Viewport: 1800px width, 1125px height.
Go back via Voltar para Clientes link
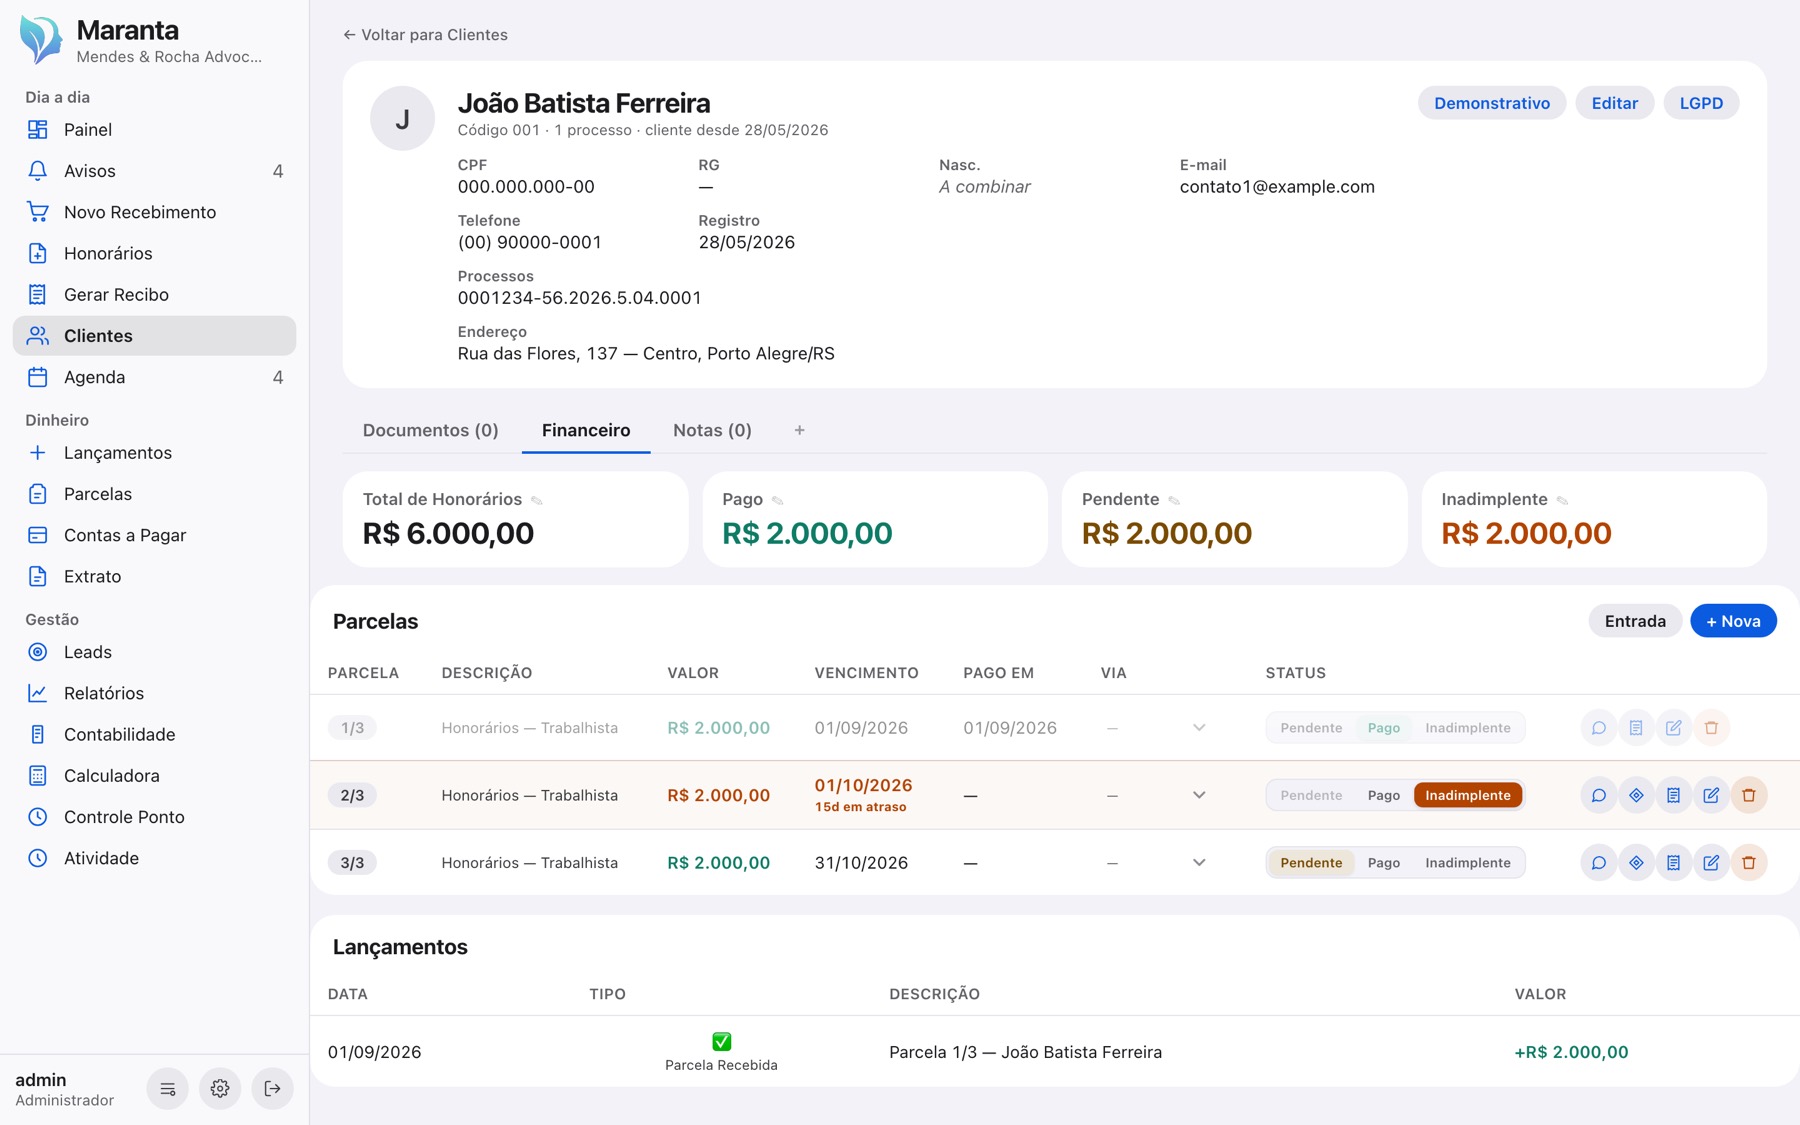[425, 35]
